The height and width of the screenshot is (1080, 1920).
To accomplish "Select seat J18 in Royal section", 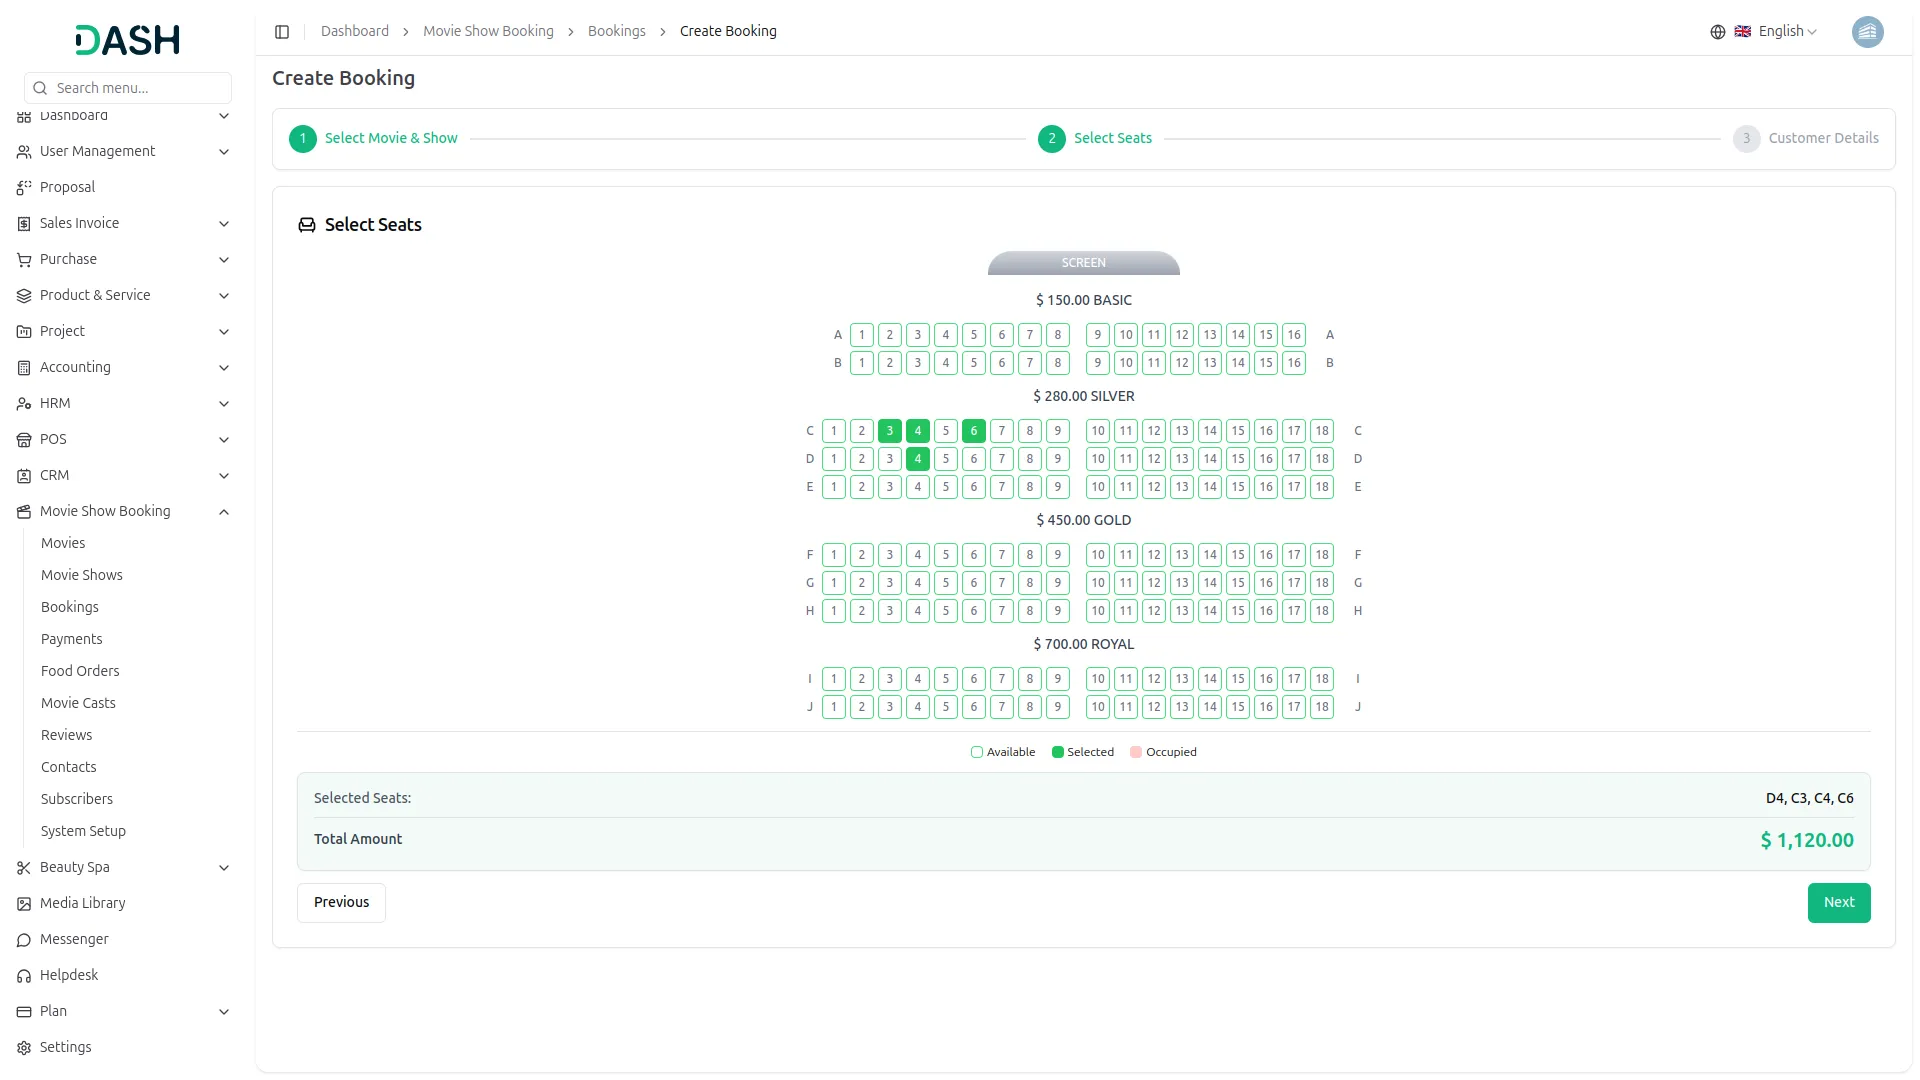I will [1322, 706].
